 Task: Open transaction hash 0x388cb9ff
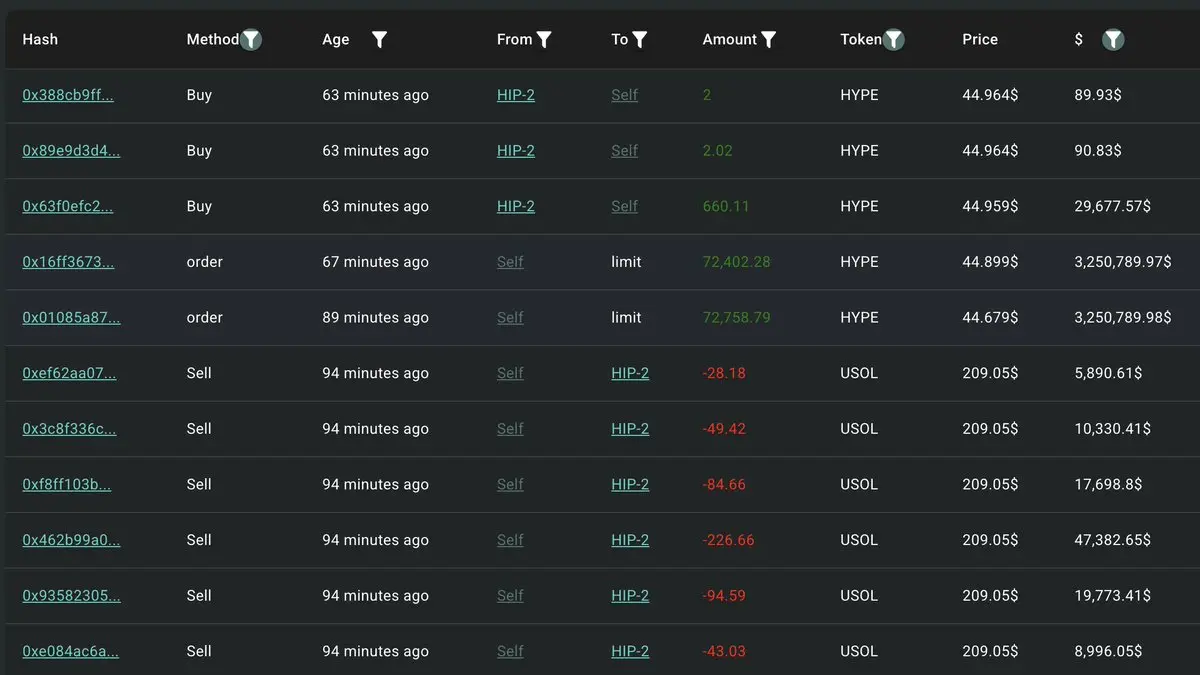tap(68, 95)
